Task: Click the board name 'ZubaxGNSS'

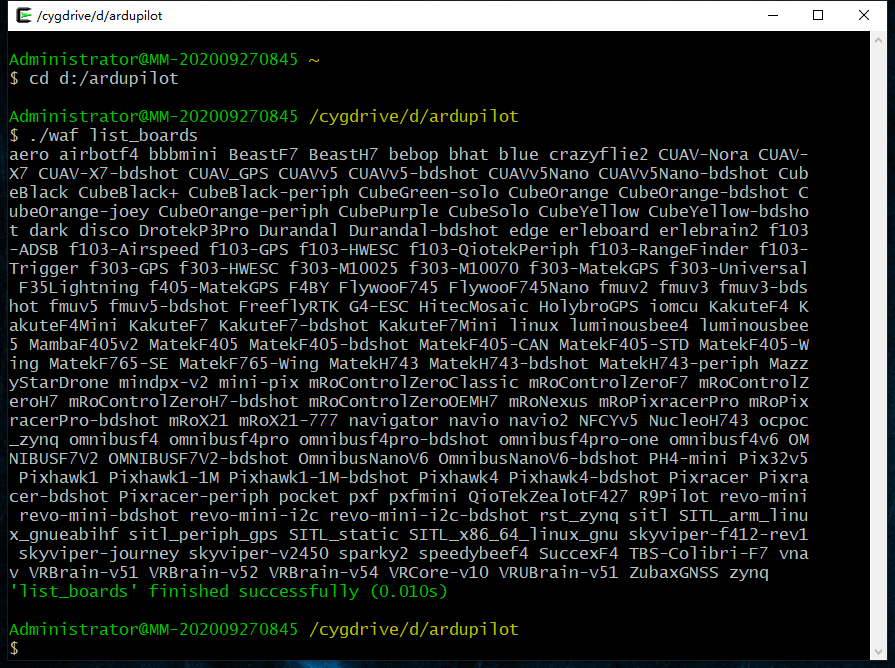Action: pos(674,572)
